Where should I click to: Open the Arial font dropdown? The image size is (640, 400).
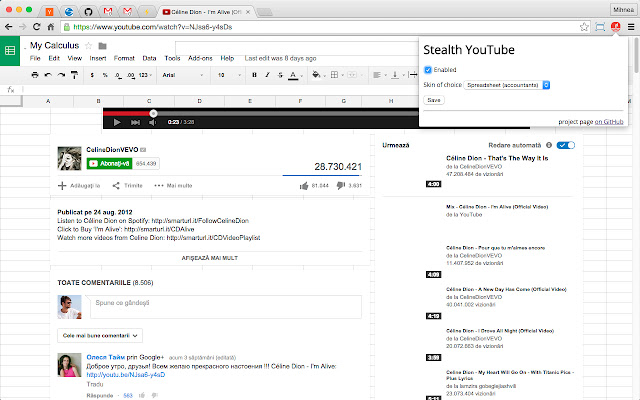coord(182,75)
